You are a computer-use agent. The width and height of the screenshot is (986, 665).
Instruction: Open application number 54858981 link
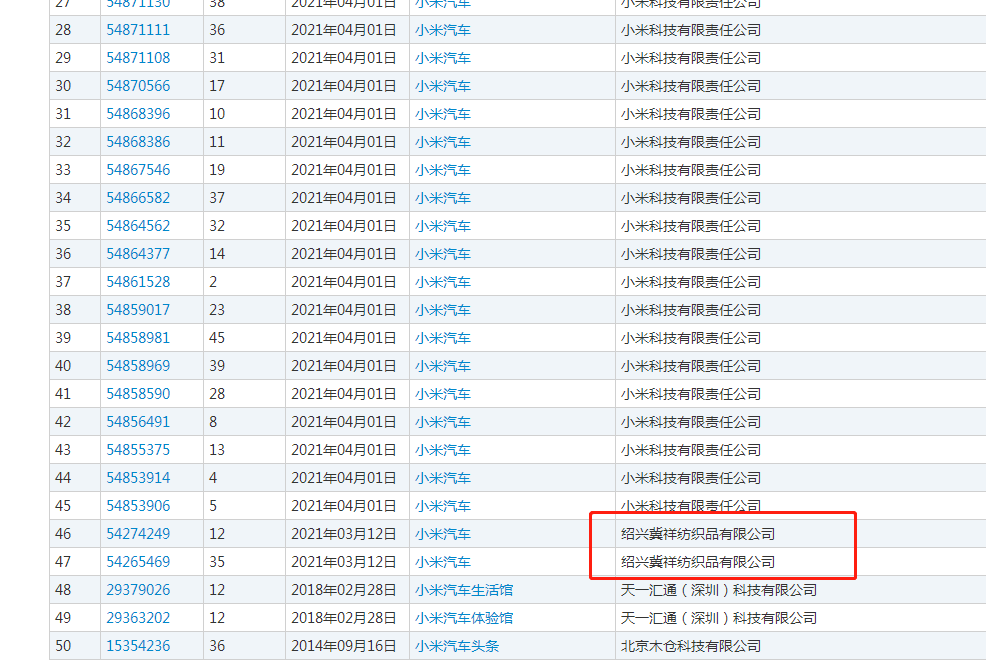click(138, 338)
